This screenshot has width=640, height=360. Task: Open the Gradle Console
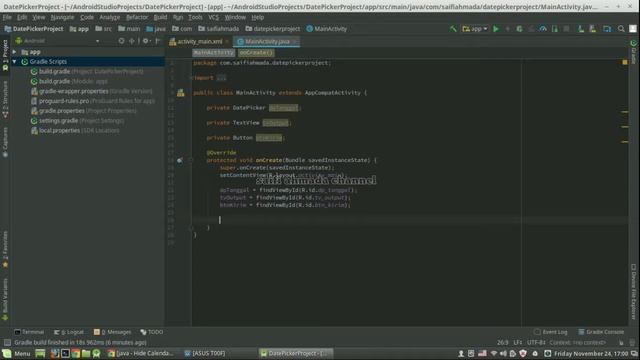click(601, 332)
